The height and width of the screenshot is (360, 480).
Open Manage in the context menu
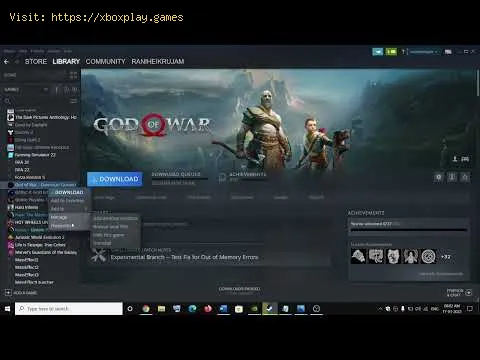69,217
